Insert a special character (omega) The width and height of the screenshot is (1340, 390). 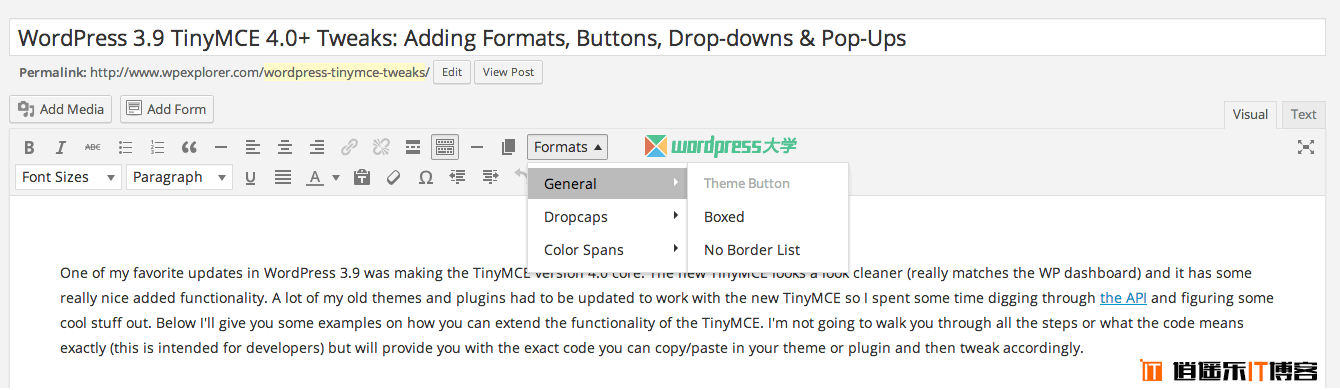[x=426, y=177]
